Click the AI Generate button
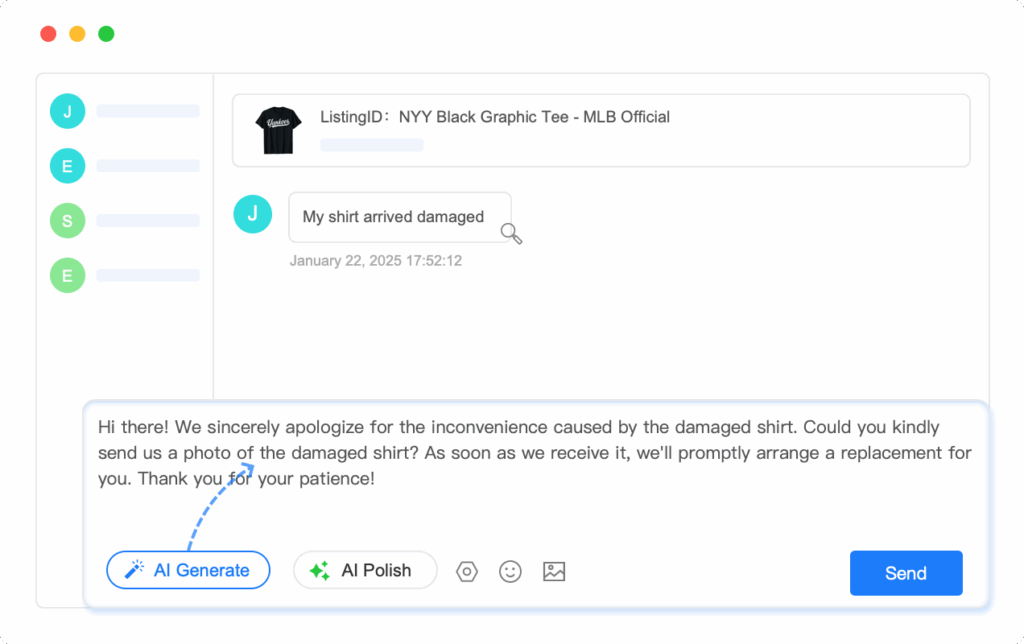This screenshot has width=1024, height=644. (188, 569)
